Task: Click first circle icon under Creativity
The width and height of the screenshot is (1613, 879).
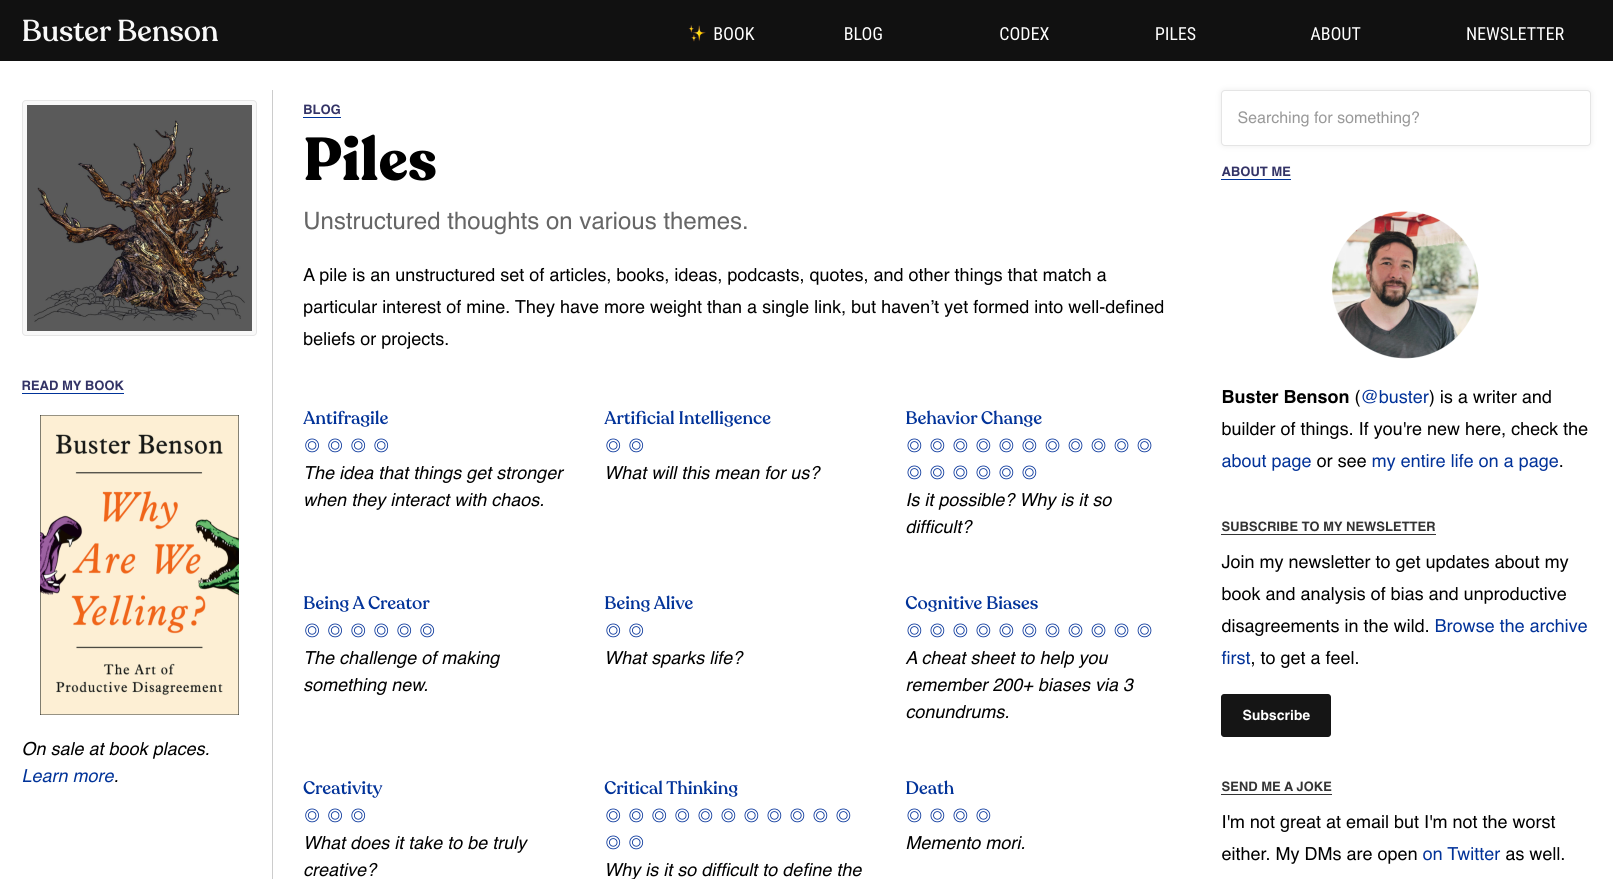Action: 312,816
